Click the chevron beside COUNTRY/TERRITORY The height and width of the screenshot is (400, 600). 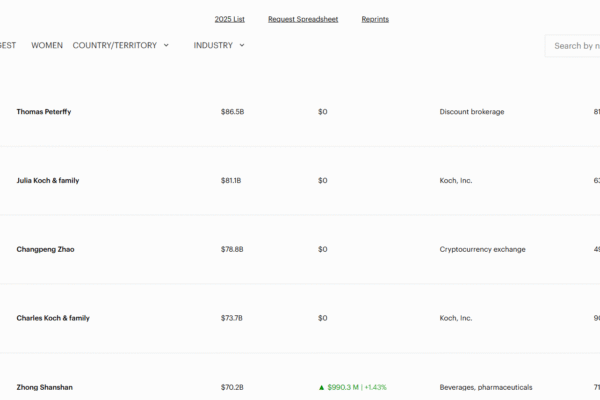click(166, 45)
